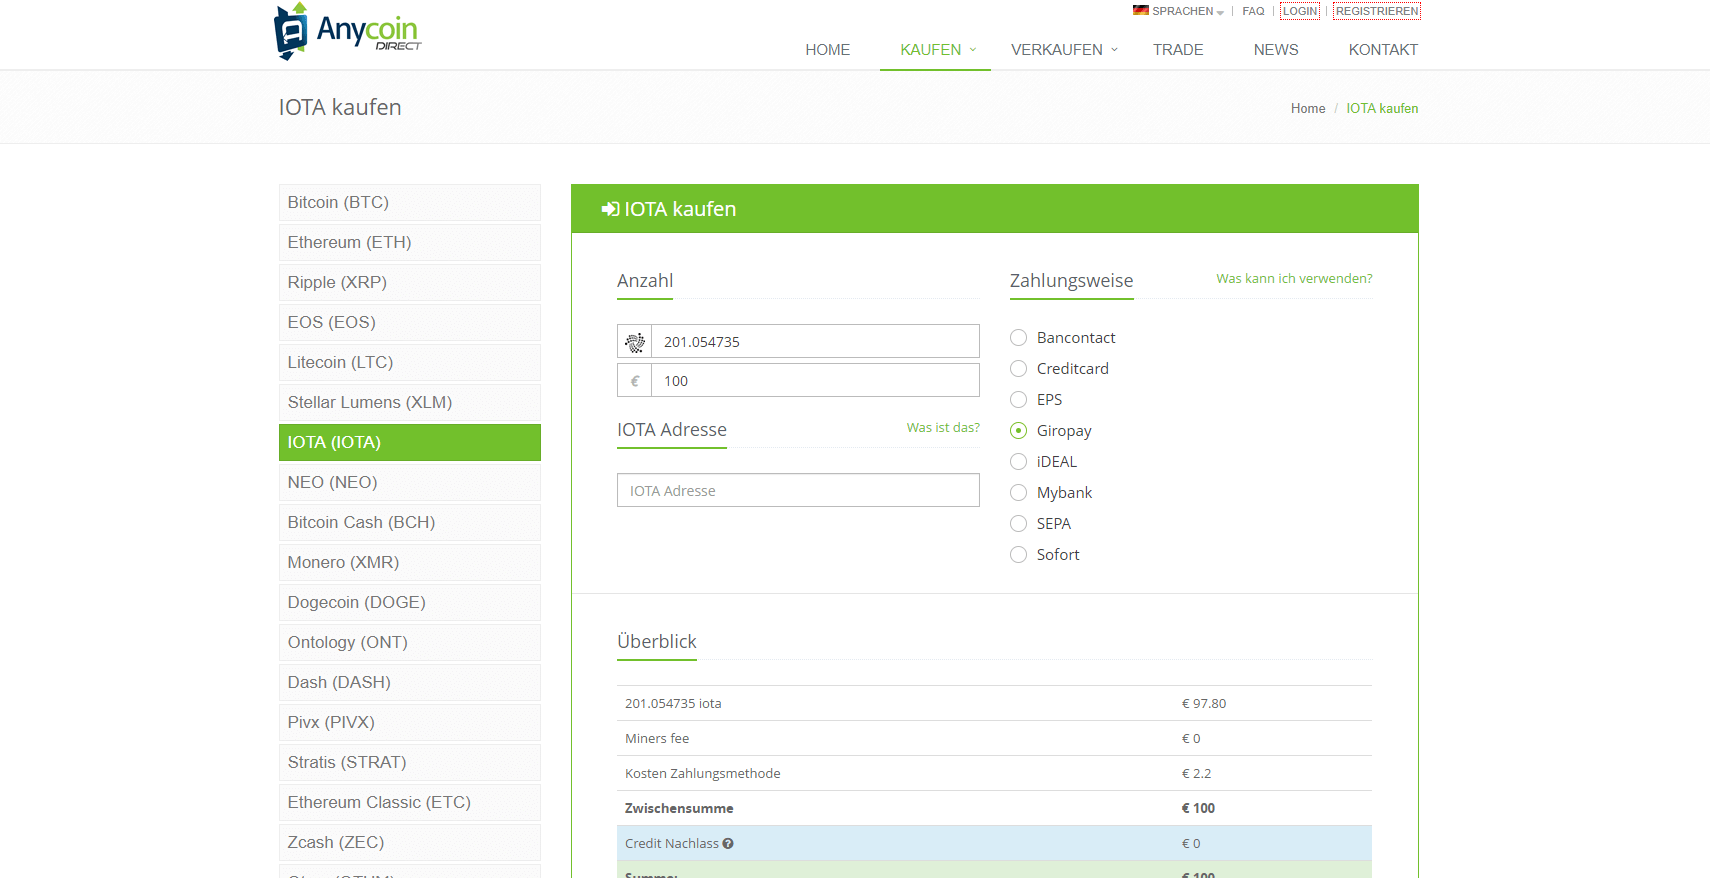Click the '€ 2.2' payment cost value
Viewport: 1710px width, 878px height.
(x=1196, y=774)
